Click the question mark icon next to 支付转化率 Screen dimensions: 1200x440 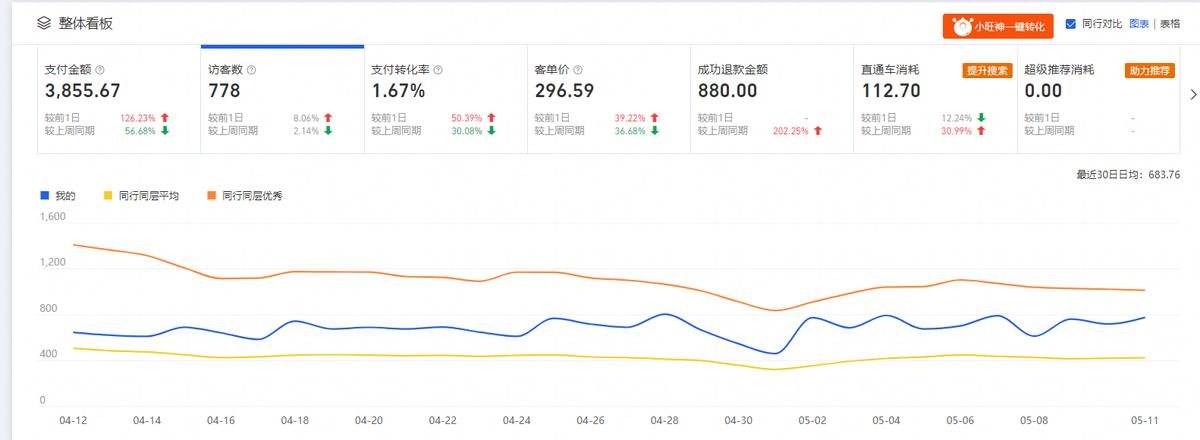click(438, 70)
